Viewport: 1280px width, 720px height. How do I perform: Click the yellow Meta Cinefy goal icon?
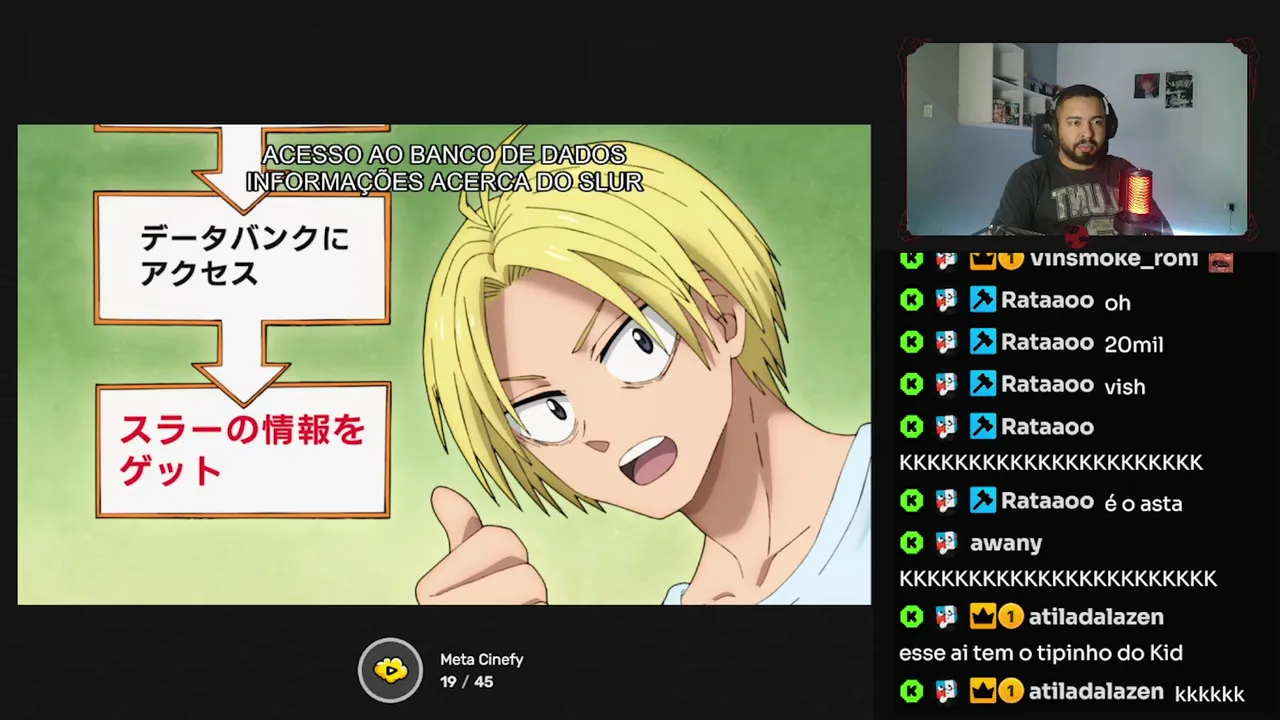tap(391, 670)
